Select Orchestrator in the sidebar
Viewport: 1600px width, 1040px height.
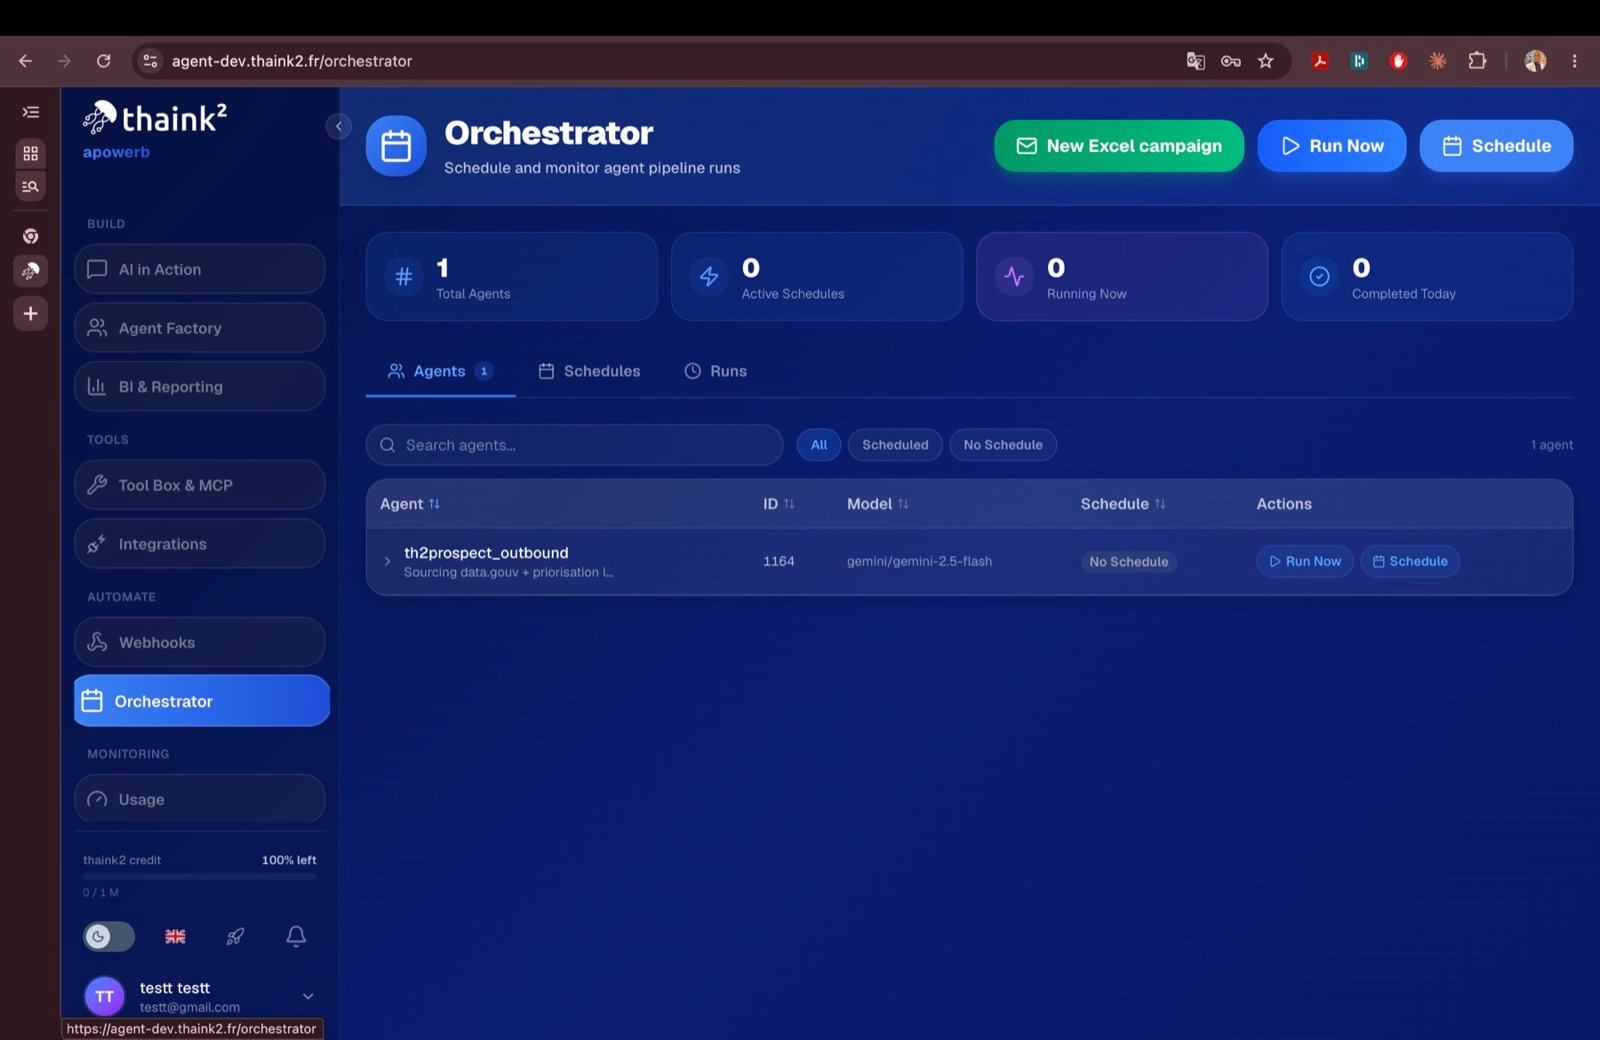pos(201,701)
